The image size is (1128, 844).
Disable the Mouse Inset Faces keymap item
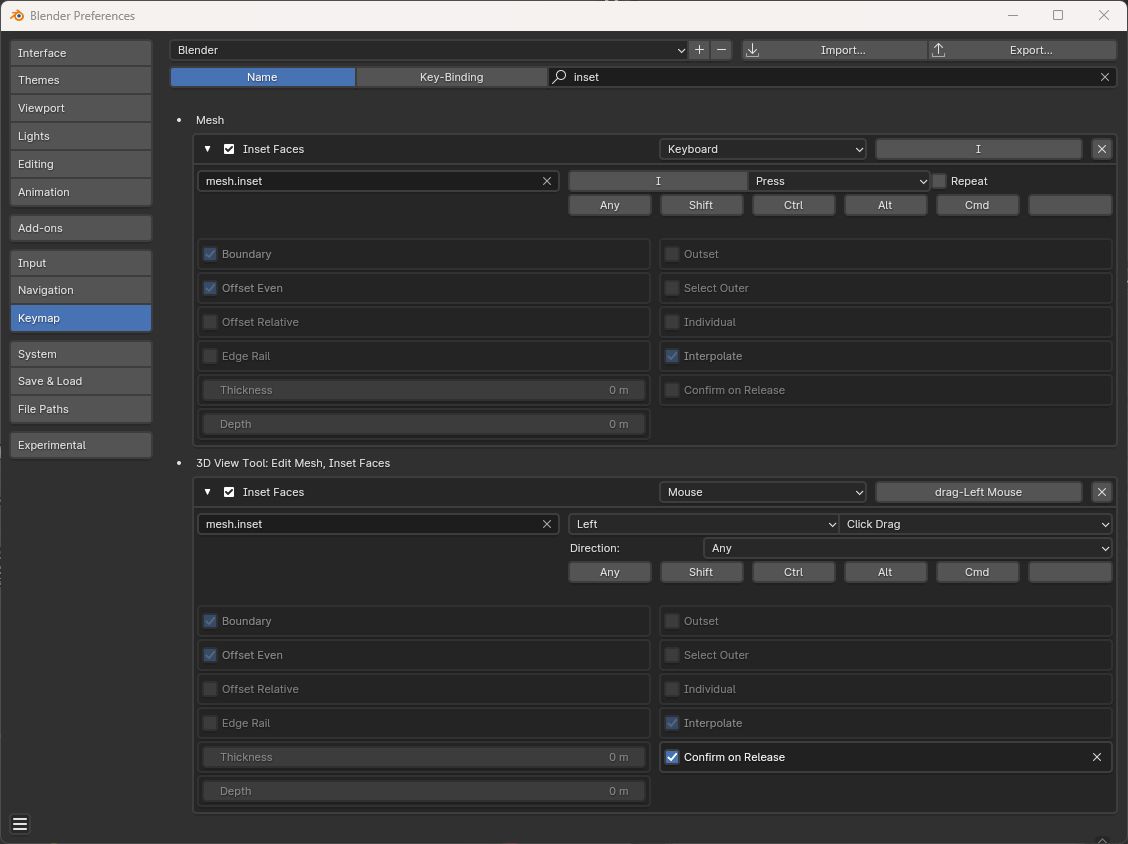tap(229, 492)
